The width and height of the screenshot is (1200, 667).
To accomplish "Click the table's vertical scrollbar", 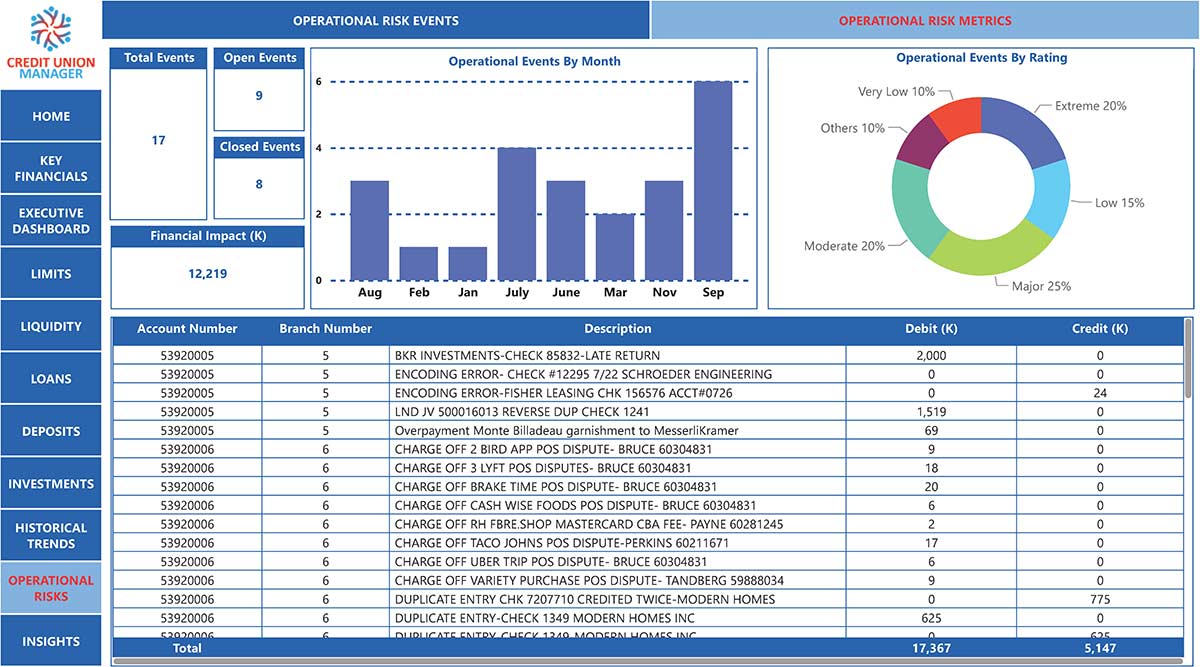I will click(1188, 358).
